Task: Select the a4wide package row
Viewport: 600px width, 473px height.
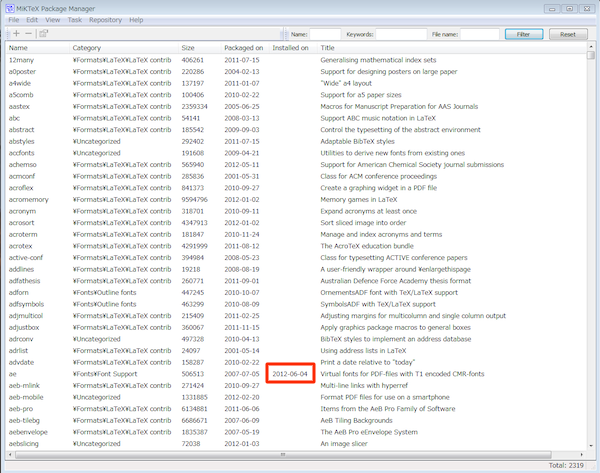Action: coord(296,83)
